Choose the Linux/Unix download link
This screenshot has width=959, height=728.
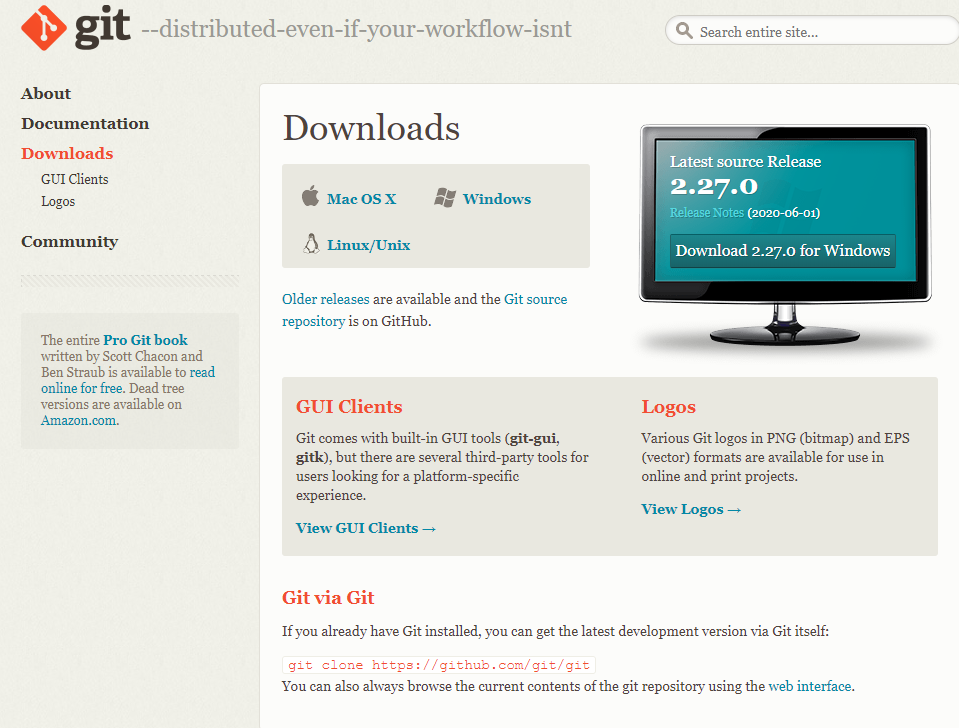pos(368,245)
